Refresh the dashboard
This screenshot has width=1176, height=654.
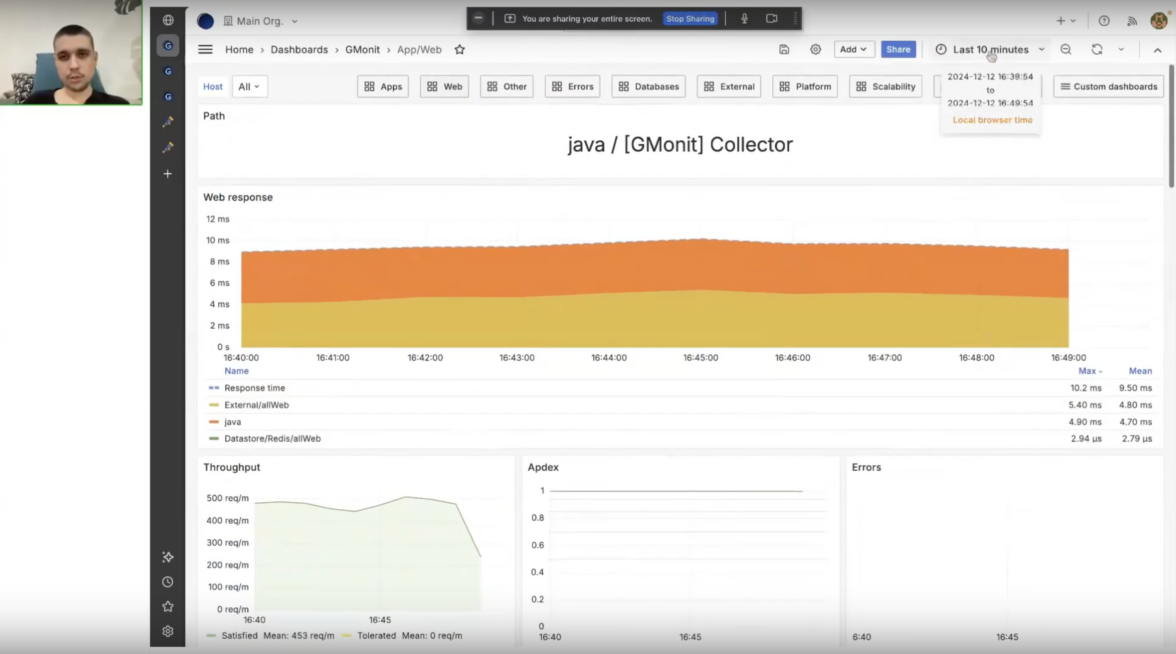(x=1097, y=49)
